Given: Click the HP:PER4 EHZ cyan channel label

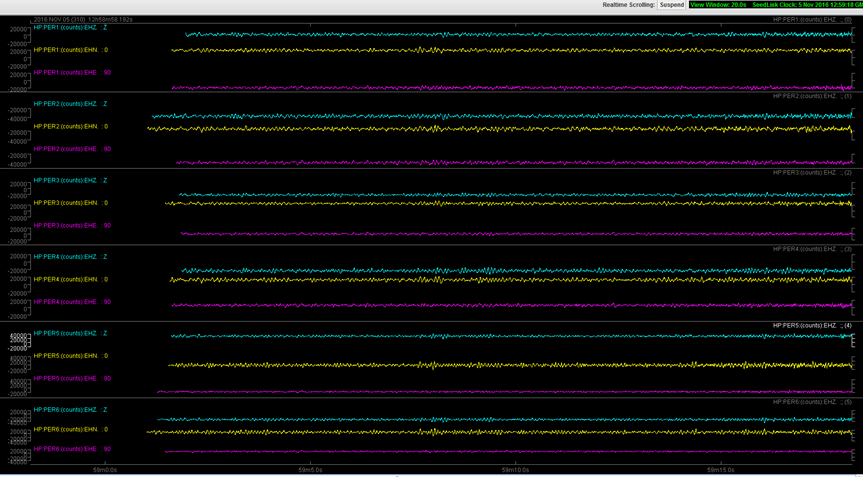Looking at the screenshot, I should (70, 256).
